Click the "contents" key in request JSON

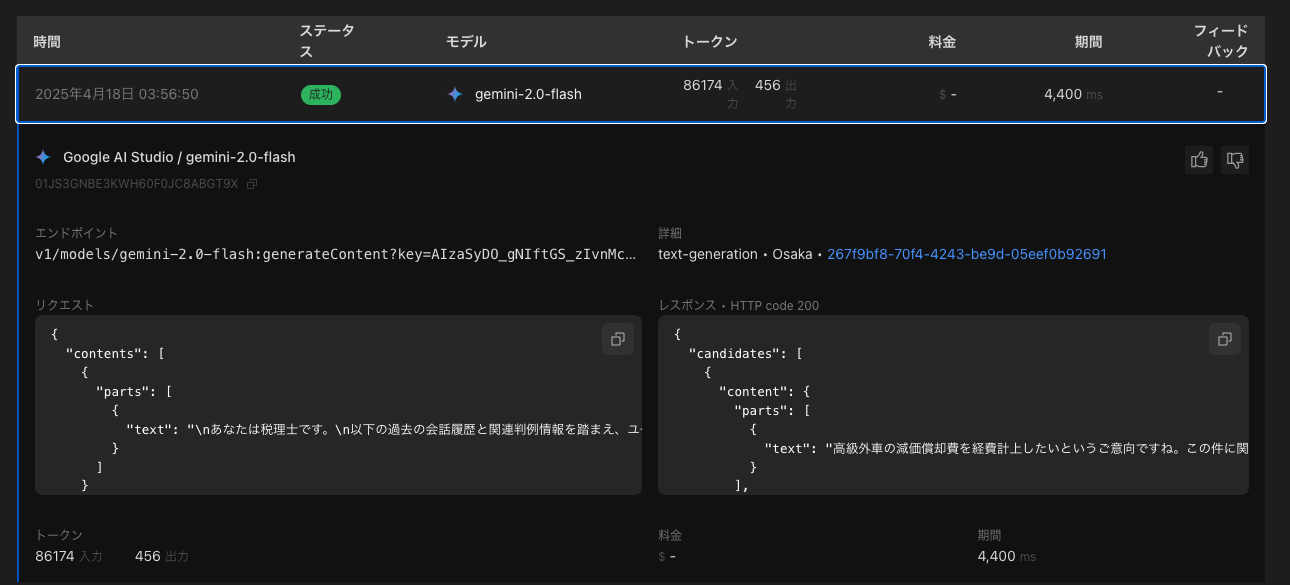[104, 353]
